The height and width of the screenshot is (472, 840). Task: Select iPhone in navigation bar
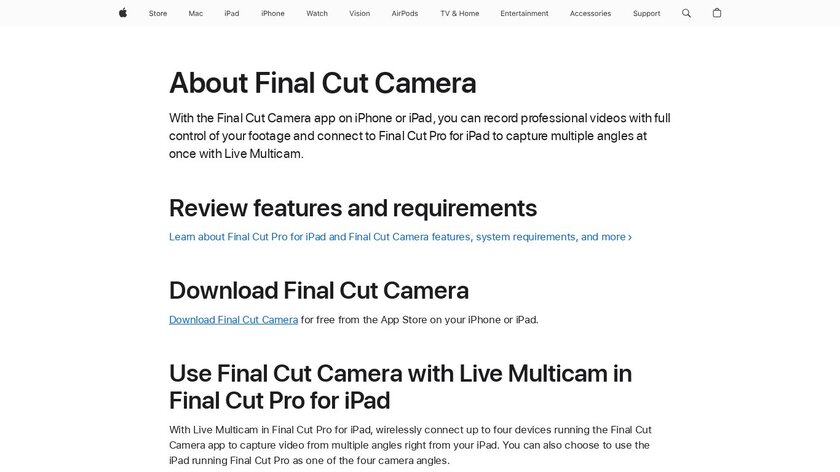pyautogui.click(x=273, y=13)
